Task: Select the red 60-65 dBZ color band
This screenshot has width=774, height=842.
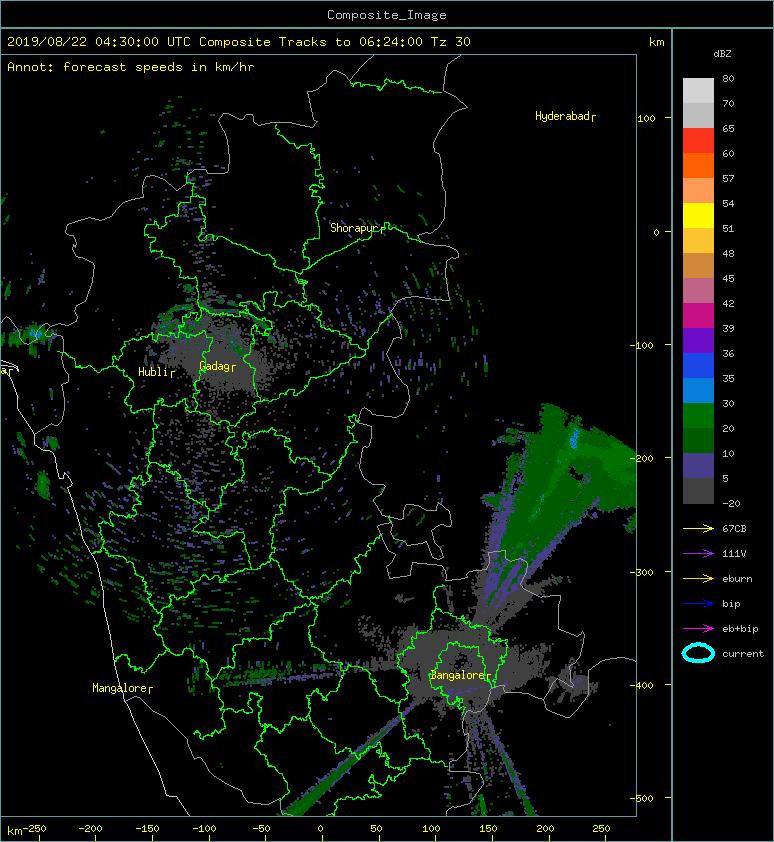Action: (x=698, y=141)
